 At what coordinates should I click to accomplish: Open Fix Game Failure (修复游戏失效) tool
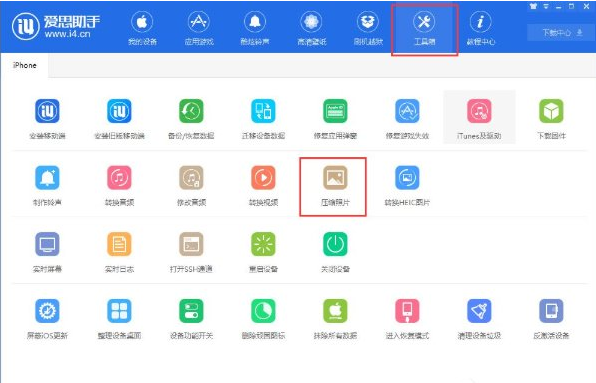(x=407, y=119)
